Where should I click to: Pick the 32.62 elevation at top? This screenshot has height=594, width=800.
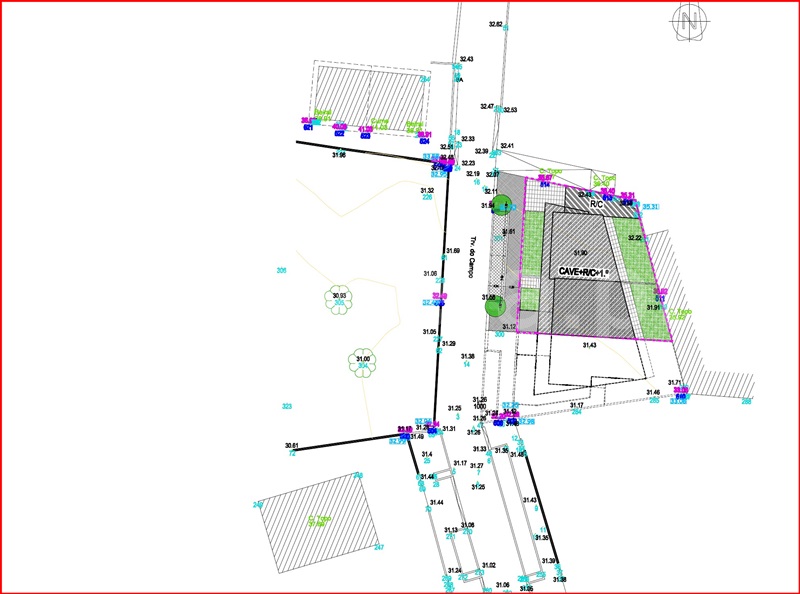pyautogui.click(x=495, y=24)
